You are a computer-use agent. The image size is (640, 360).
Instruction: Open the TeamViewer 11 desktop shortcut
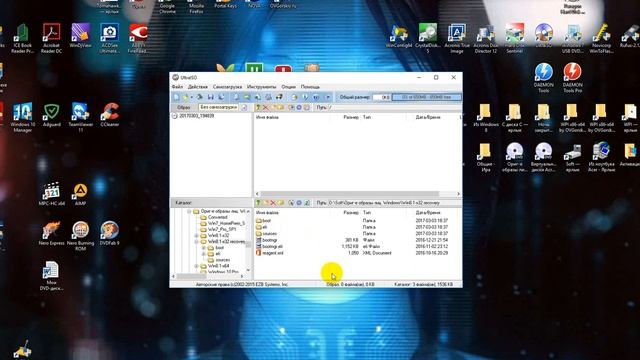click(x=80, y=117)
